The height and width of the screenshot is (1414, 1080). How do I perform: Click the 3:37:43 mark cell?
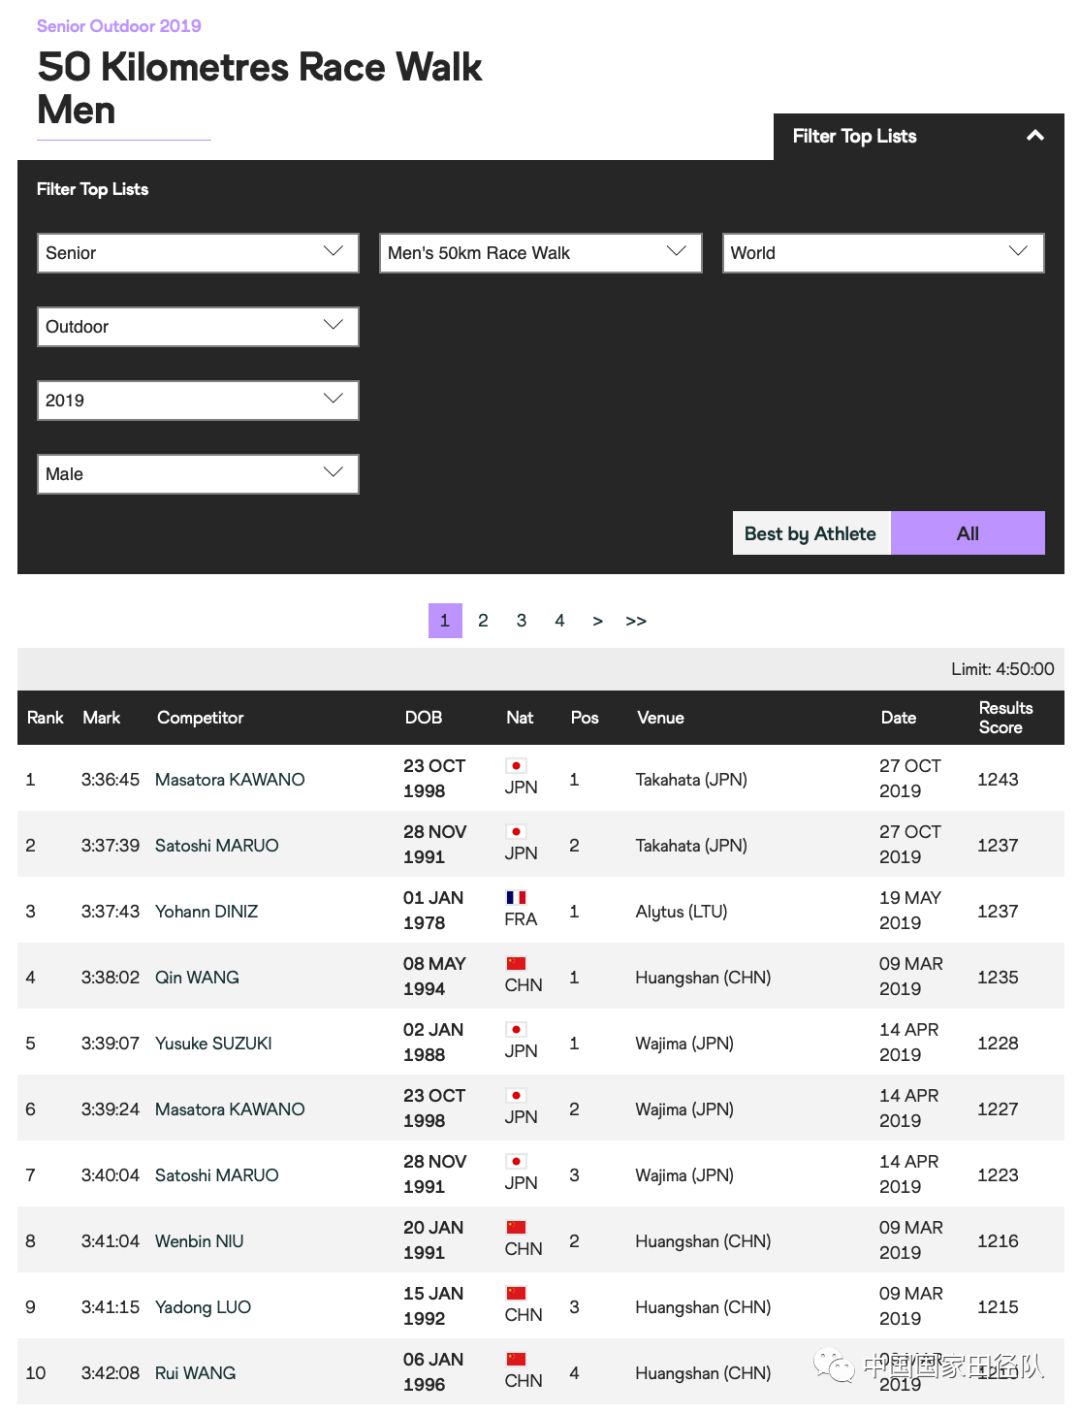(x=110, y=911)
